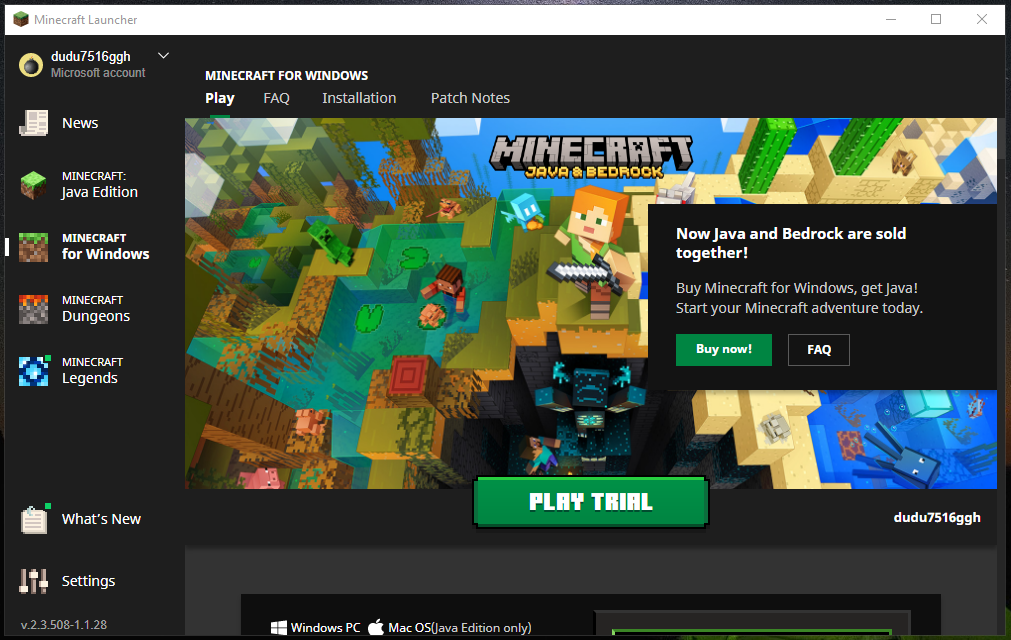Open What's New clipboard icon

pyautogui.click(x=34, y=519)
